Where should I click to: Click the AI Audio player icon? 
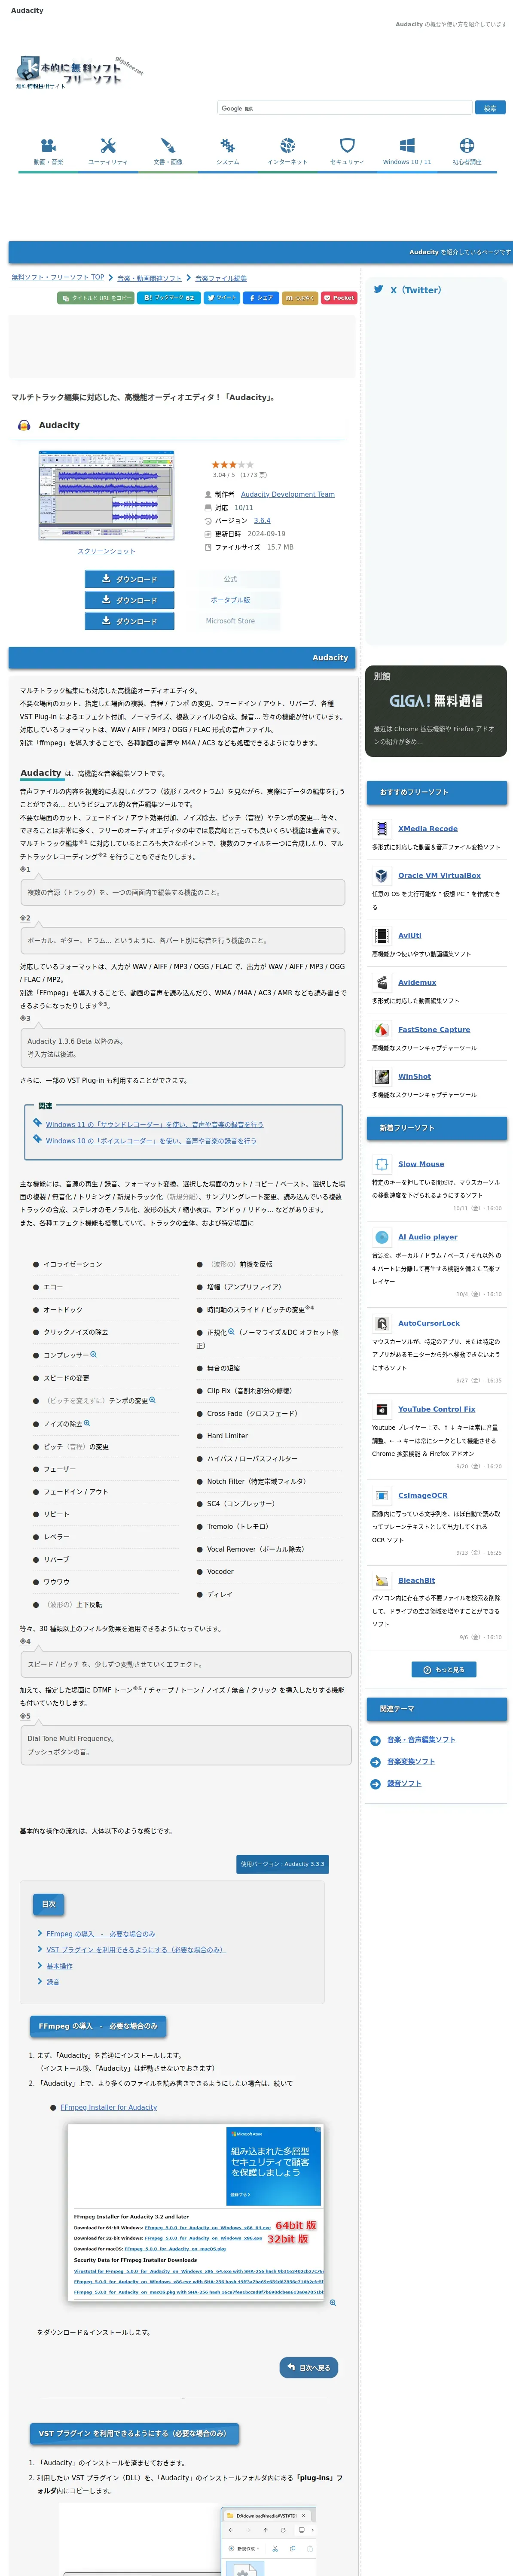pyautogui.click(x=381, y=1236)
